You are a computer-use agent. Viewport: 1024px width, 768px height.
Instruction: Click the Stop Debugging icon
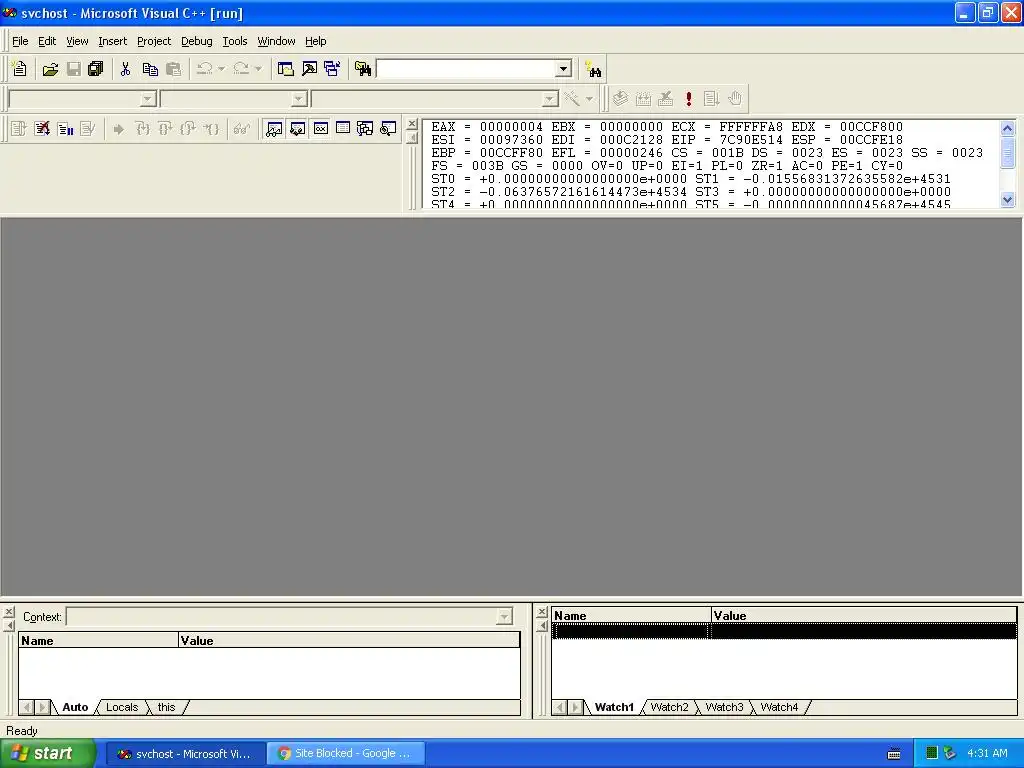coord(42,129)
